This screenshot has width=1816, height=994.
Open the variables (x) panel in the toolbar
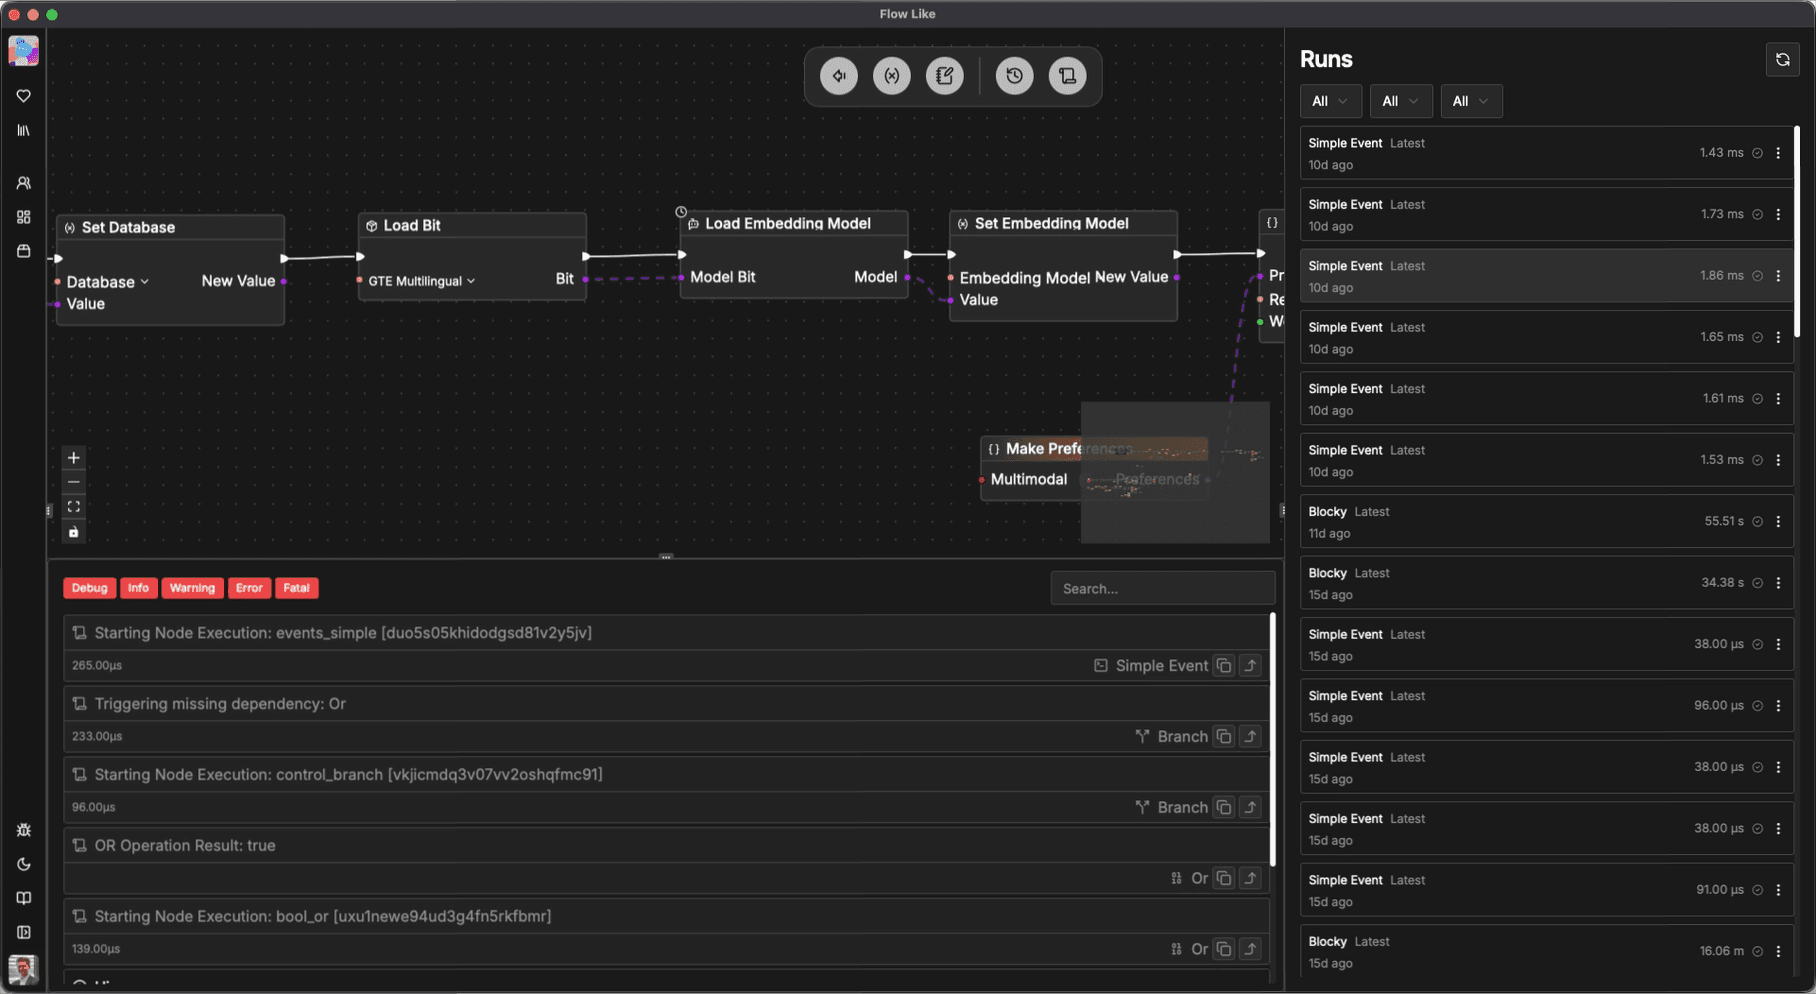(891, 76)
